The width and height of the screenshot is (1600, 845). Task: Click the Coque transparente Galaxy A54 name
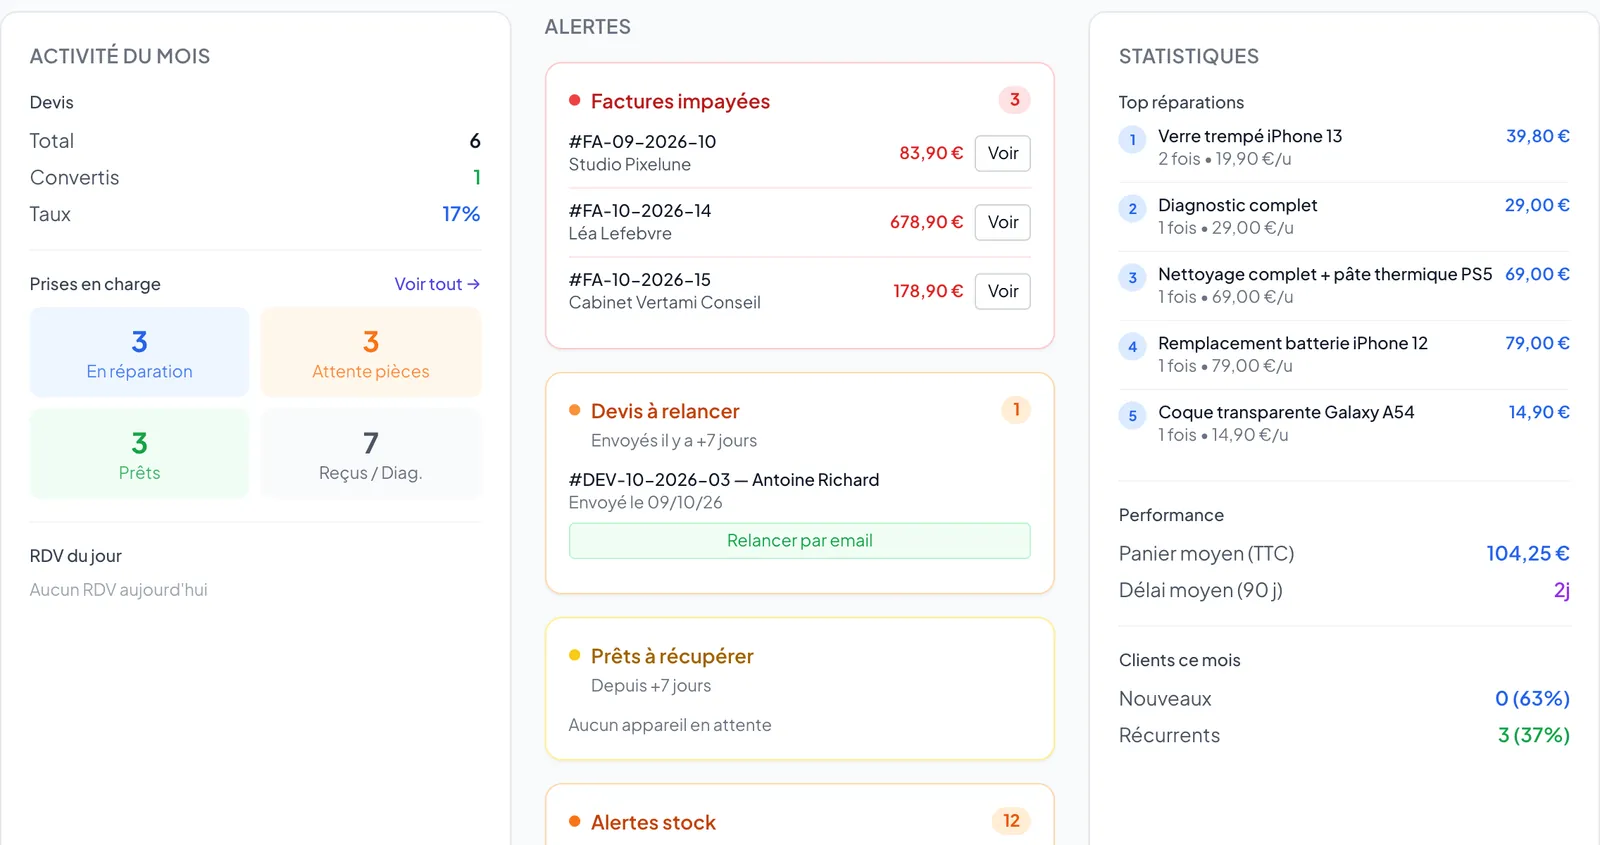tap(1286, 412)
